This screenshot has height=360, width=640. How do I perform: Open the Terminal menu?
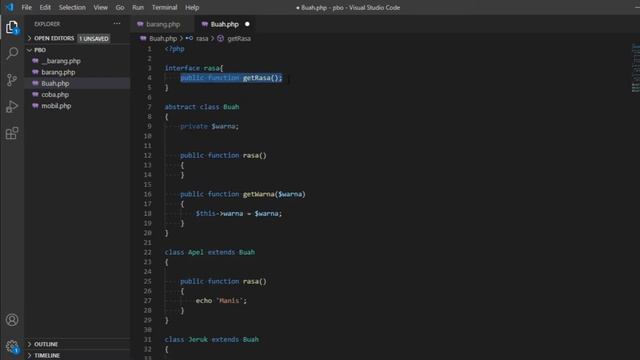tap(164, 7)
